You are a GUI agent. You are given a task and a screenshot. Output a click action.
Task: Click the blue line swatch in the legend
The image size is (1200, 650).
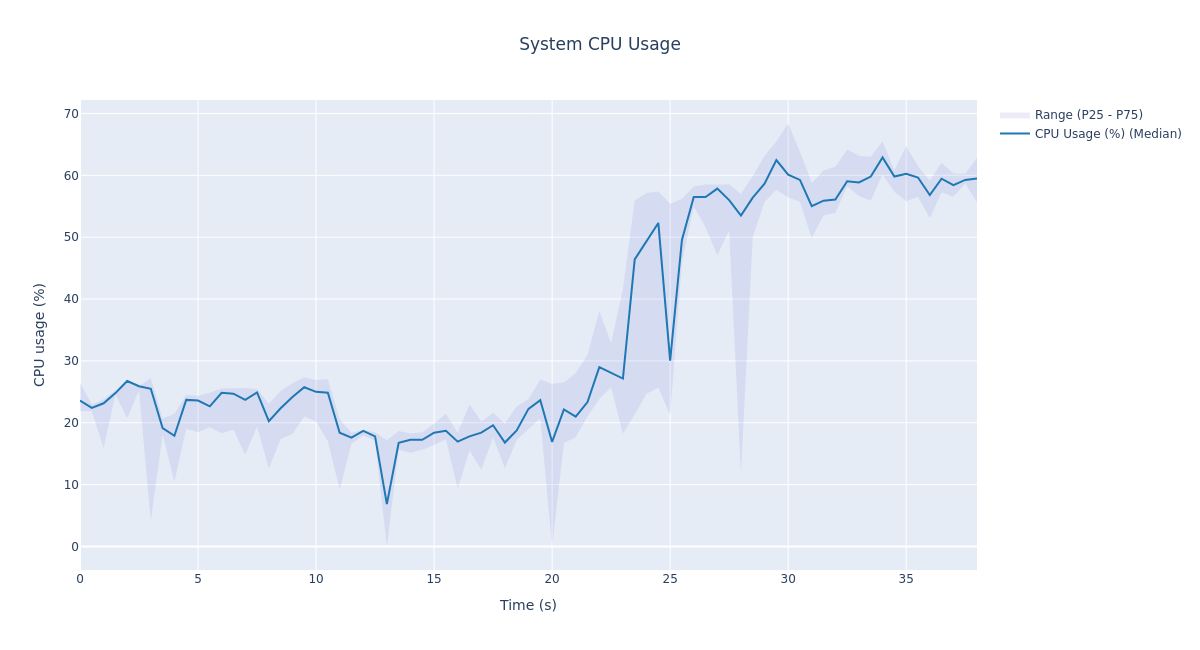click(1015, 134)
